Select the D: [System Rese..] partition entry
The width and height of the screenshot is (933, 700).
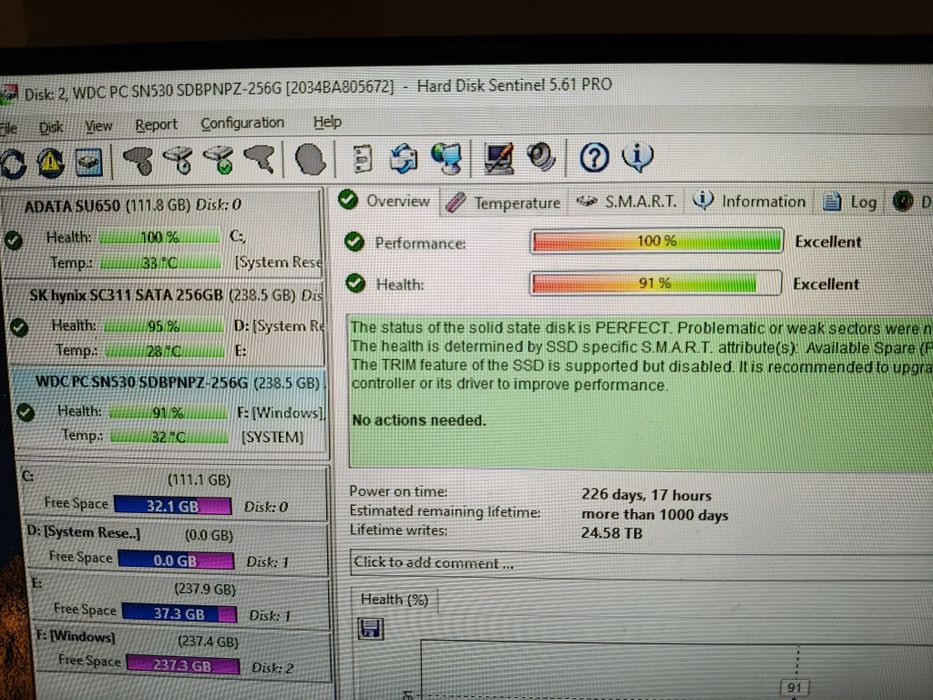(x=176, y=548)
